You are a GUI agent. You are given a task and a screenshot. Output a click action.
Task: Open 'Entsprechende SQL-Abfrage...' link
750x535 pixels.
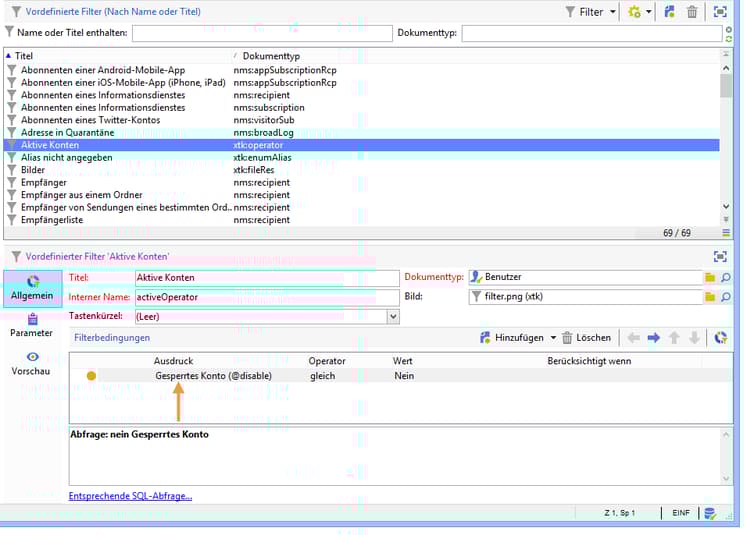pos(130,496)
